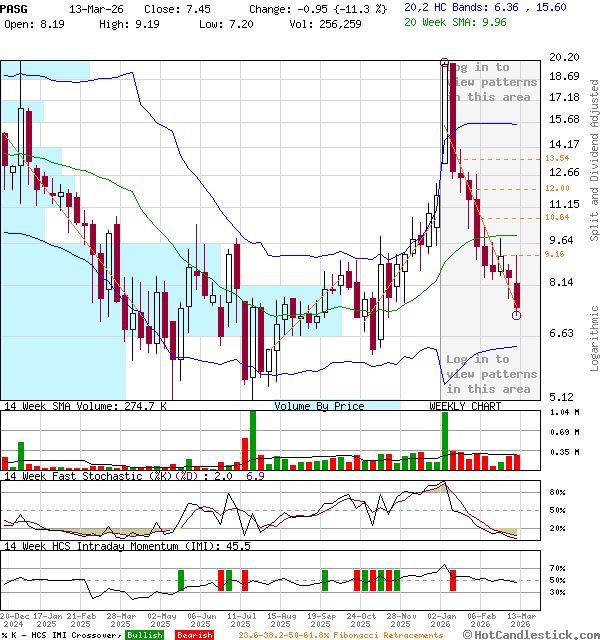Click the lone red IMI bar in January 2026
This screenshot has height=640, width=600.
(453, 579)
